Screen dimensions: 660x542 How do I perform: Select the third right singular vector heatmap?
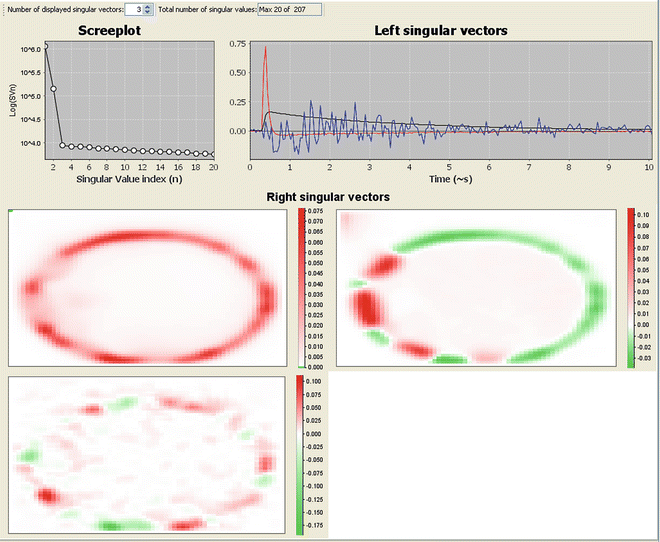pyautogui.click(x=151, y=453)
